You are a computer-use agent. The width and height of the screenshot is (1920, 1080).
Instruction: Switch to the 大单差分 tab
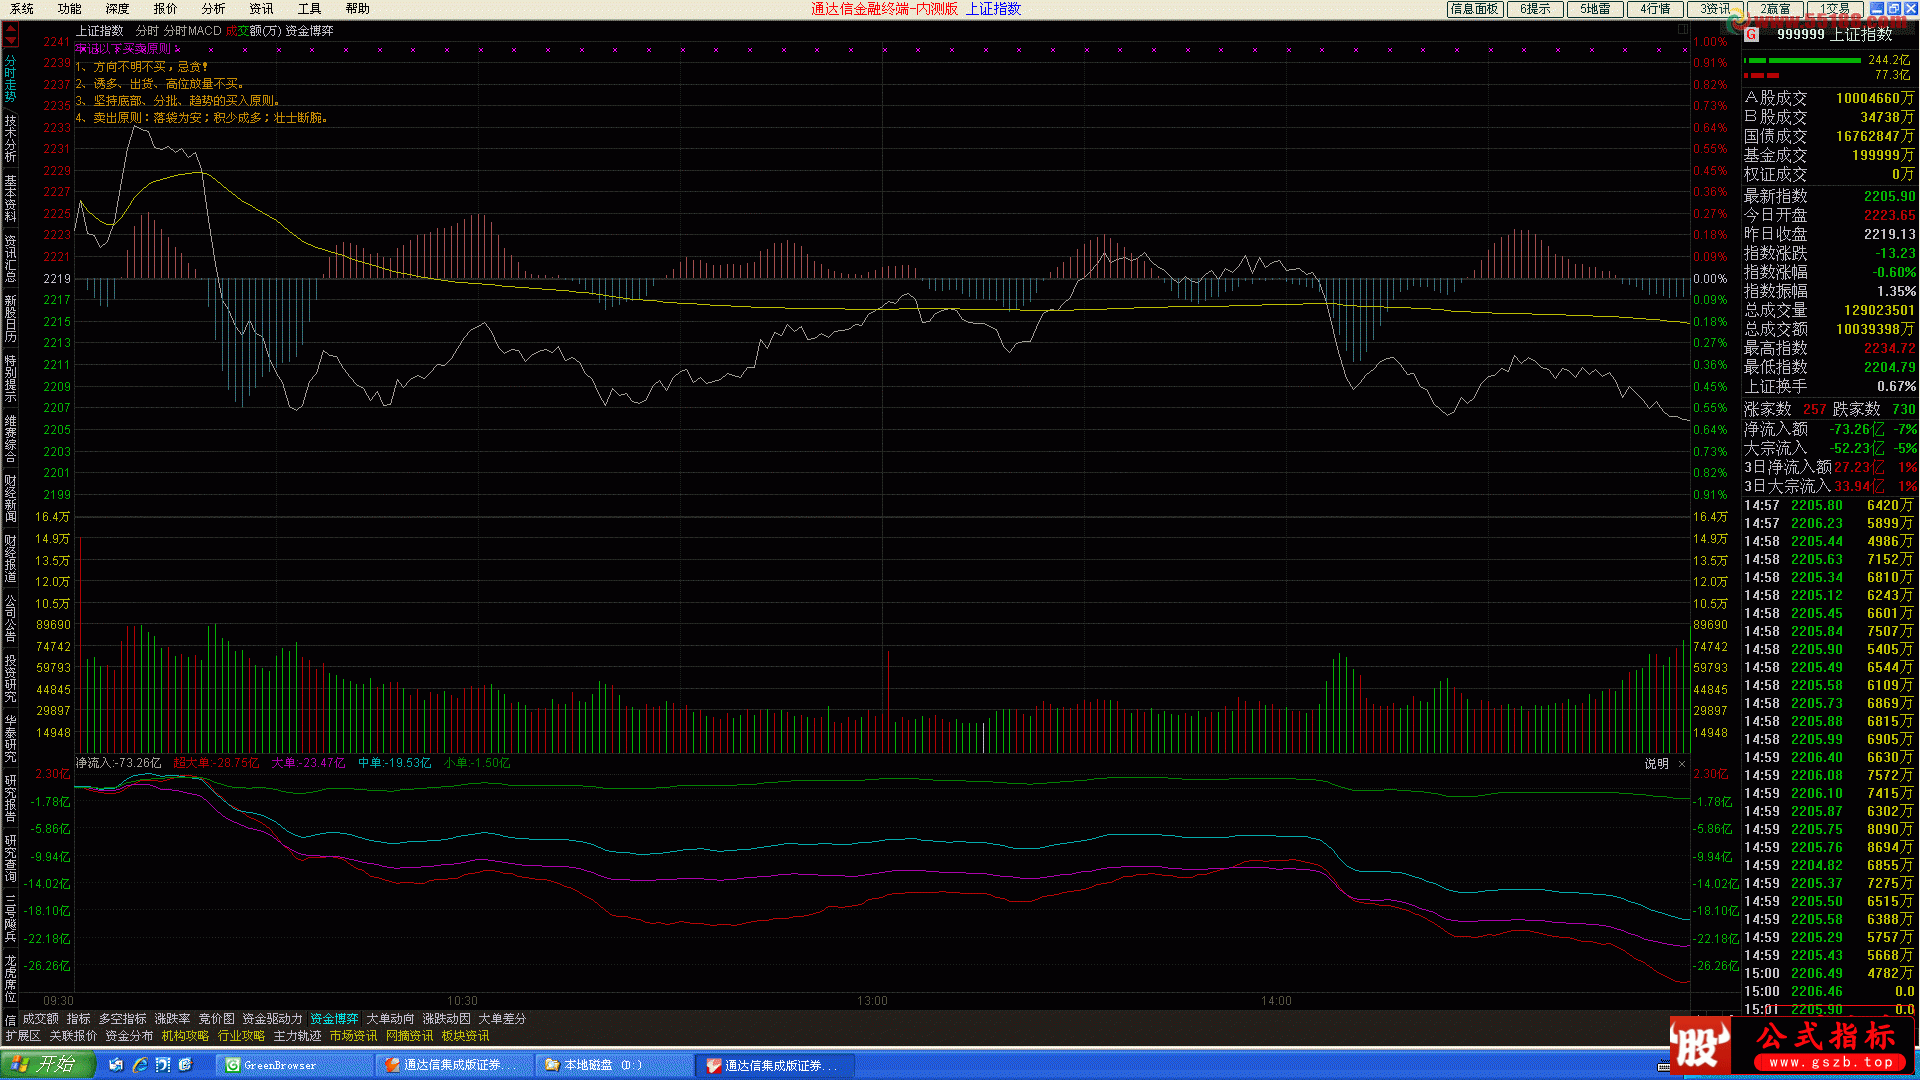tap(503, 1019)
